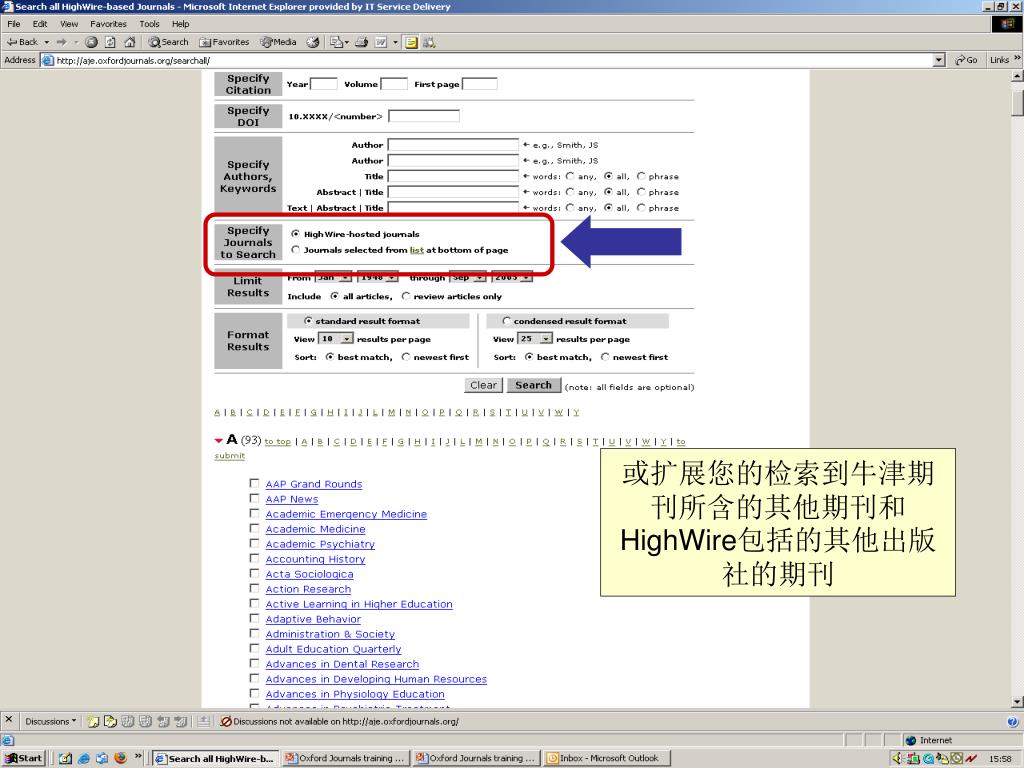Click the Forward arrow button
The height and width of the screenshot is (768, 1024).
tap(61, 42)
